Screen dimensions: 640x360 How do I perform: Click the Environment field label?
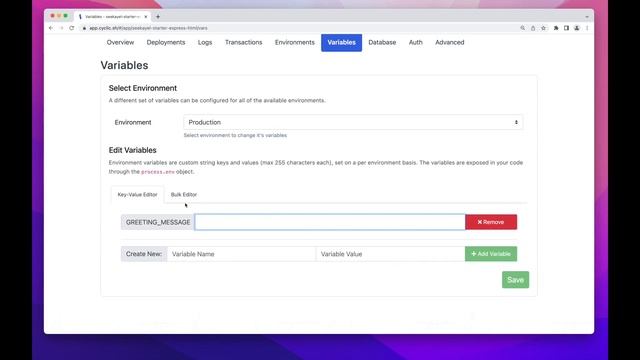(x=133, y=122)
